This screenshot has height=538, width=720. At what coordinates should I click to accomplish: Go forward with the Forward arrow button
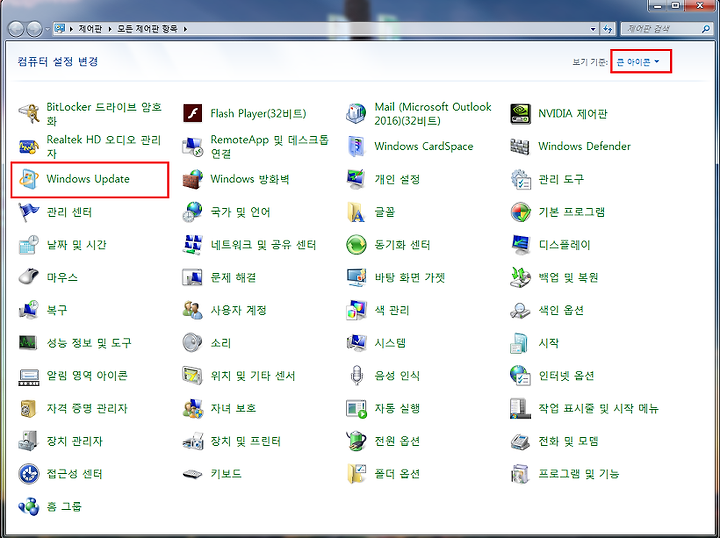point(34,29)
